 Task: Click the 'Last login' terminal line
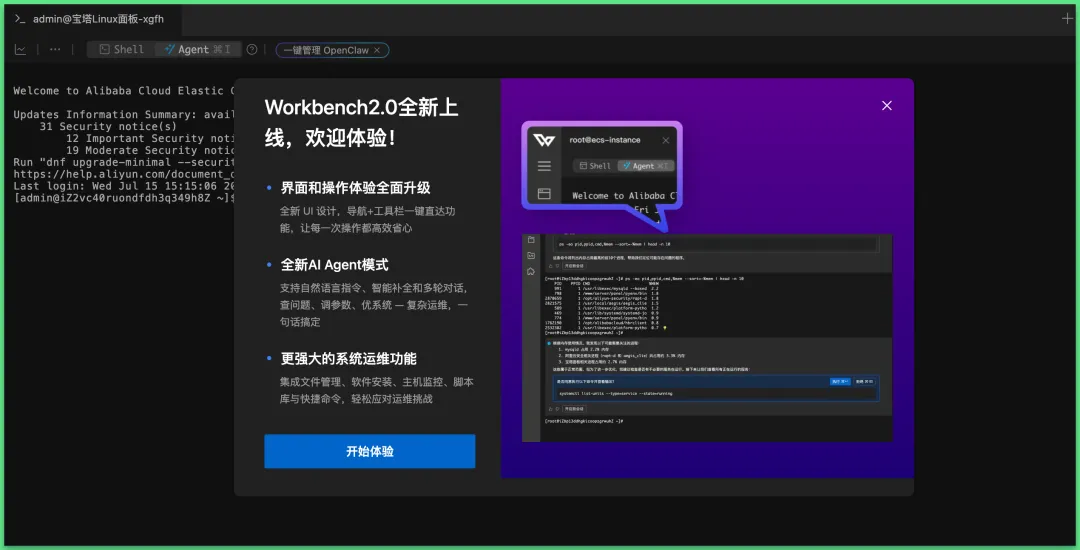(x=123, y=186)
